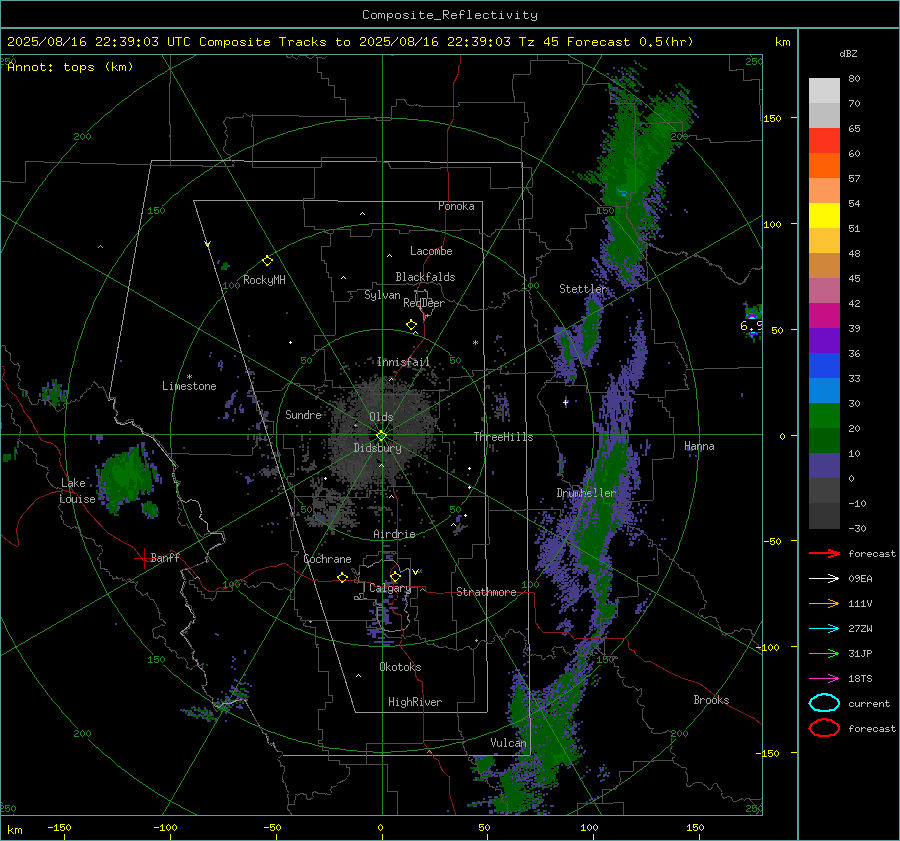Click the light gray top swatch in dBZ scale
Image resolution: width=900 pixels, height=841 pixels.
pos(824,91)
